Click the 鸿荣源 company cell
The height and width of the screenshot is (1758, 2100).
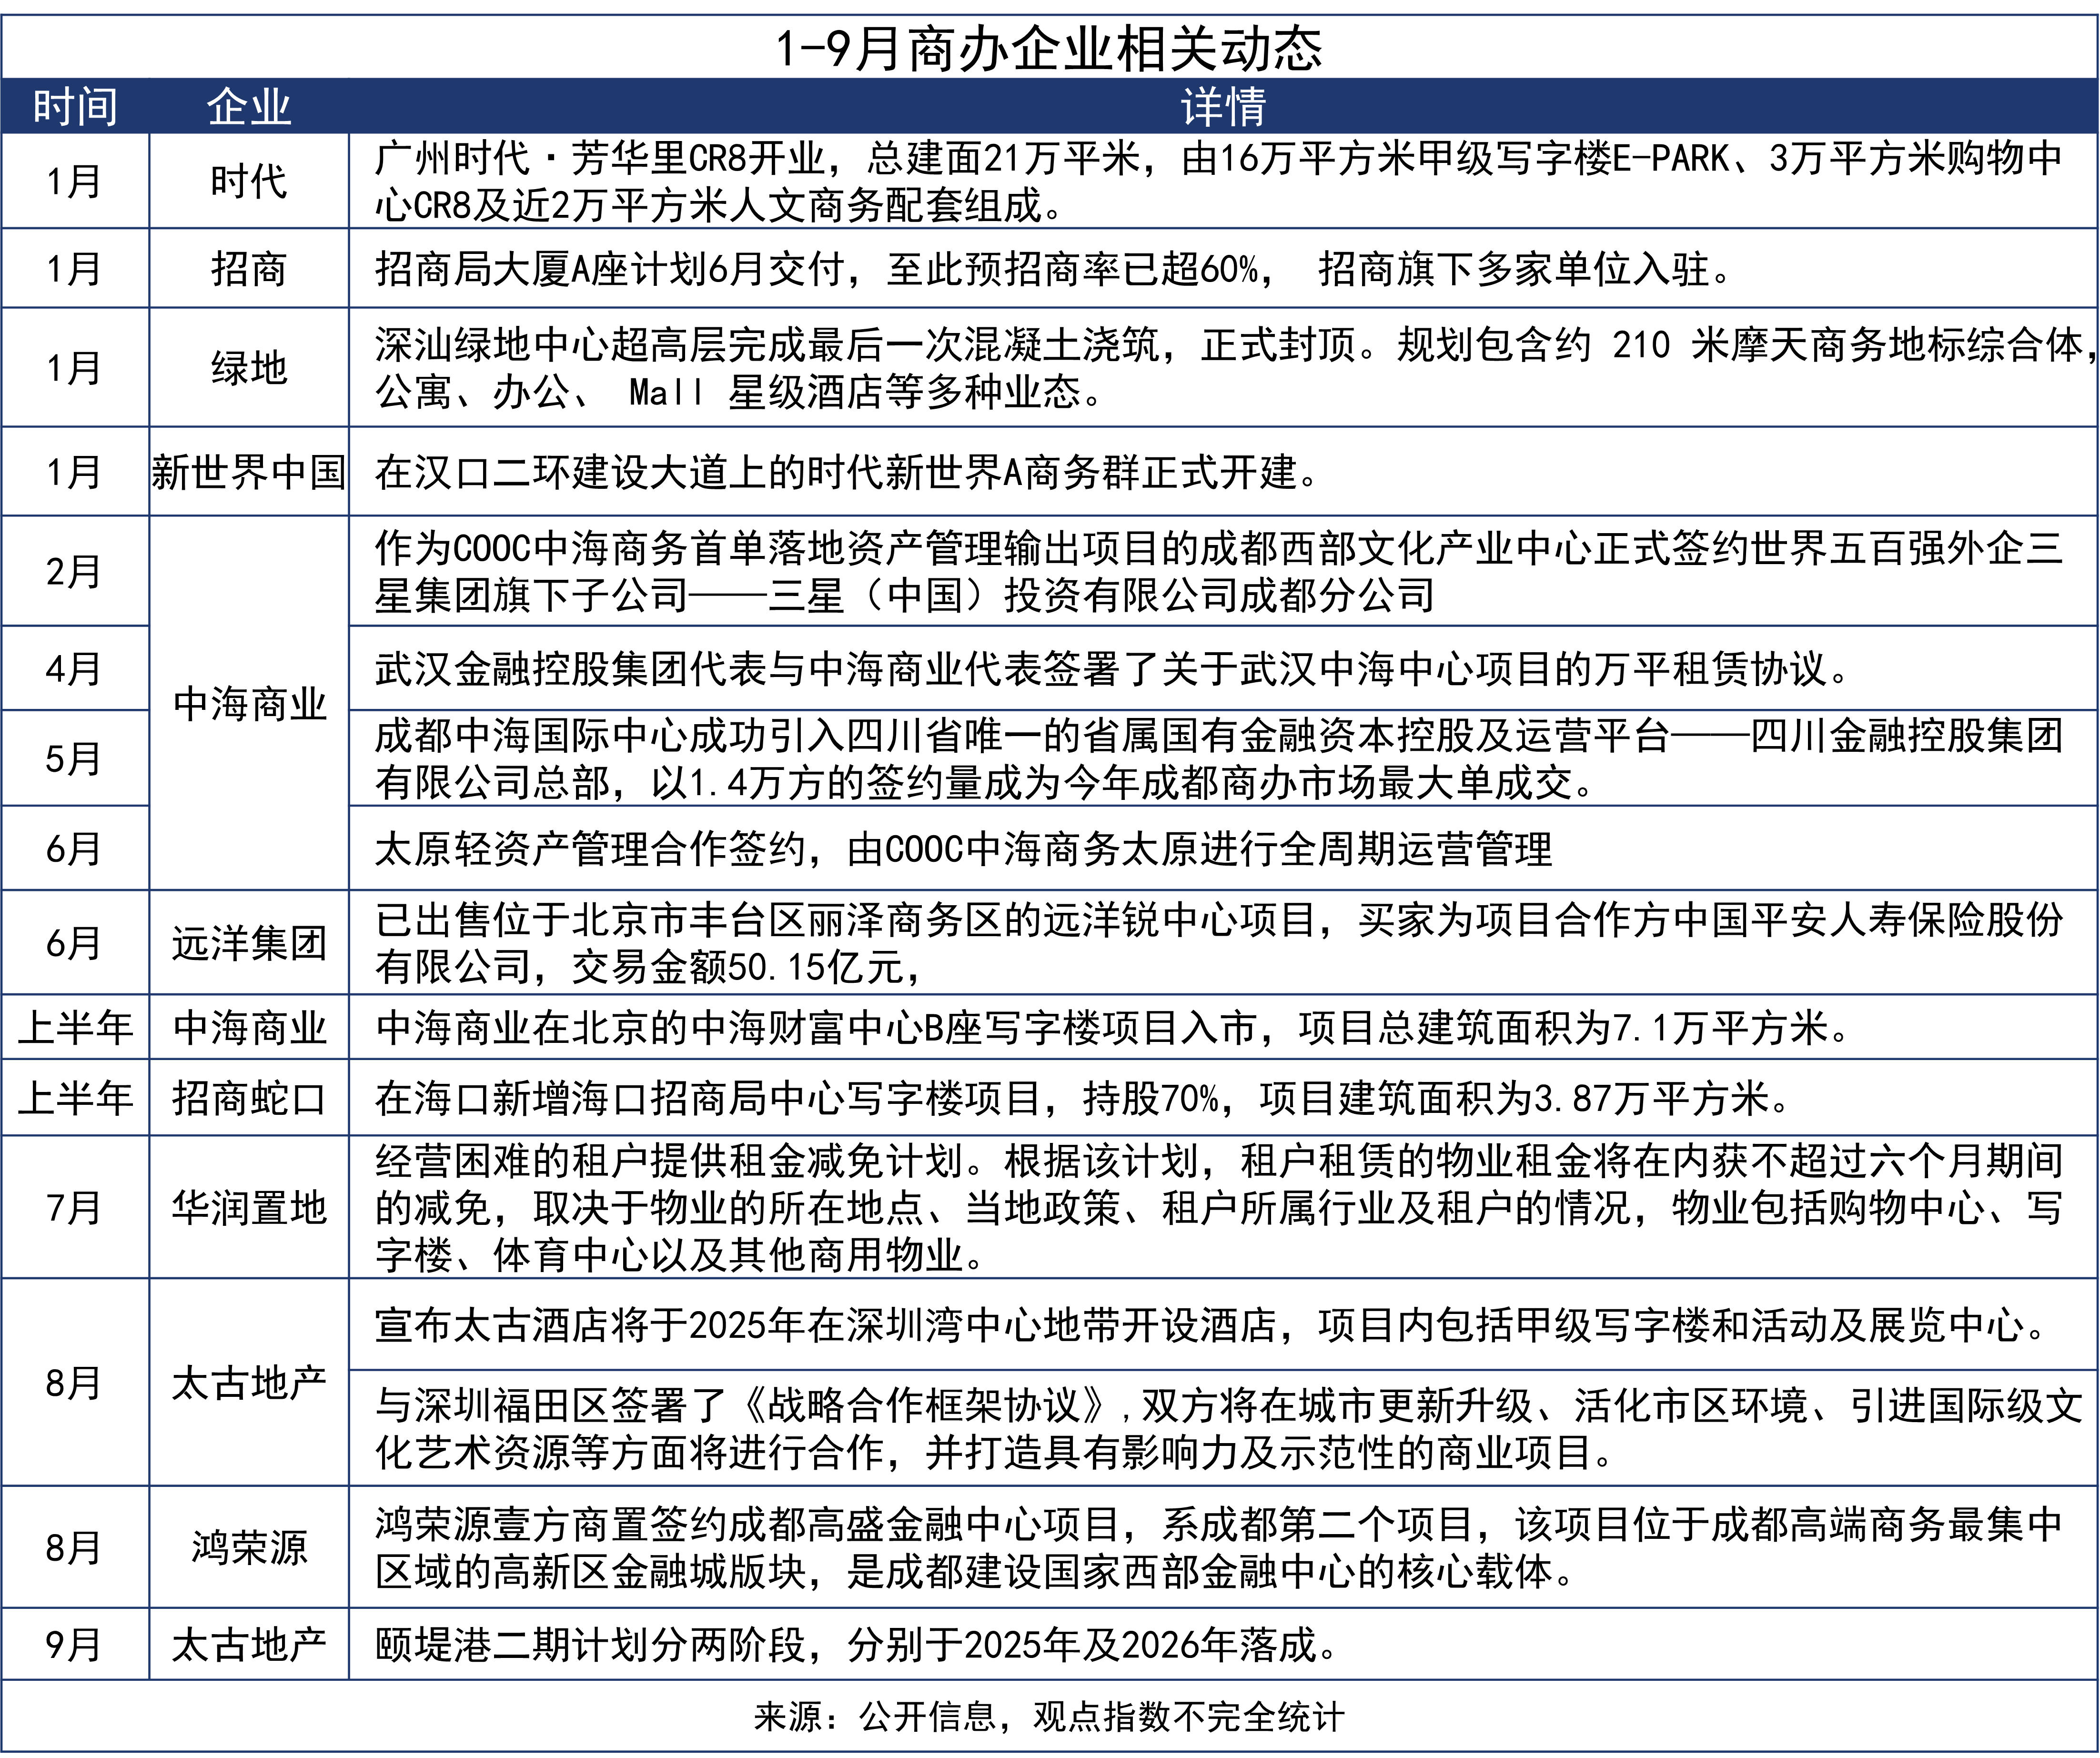click(x=249, y=1547)
